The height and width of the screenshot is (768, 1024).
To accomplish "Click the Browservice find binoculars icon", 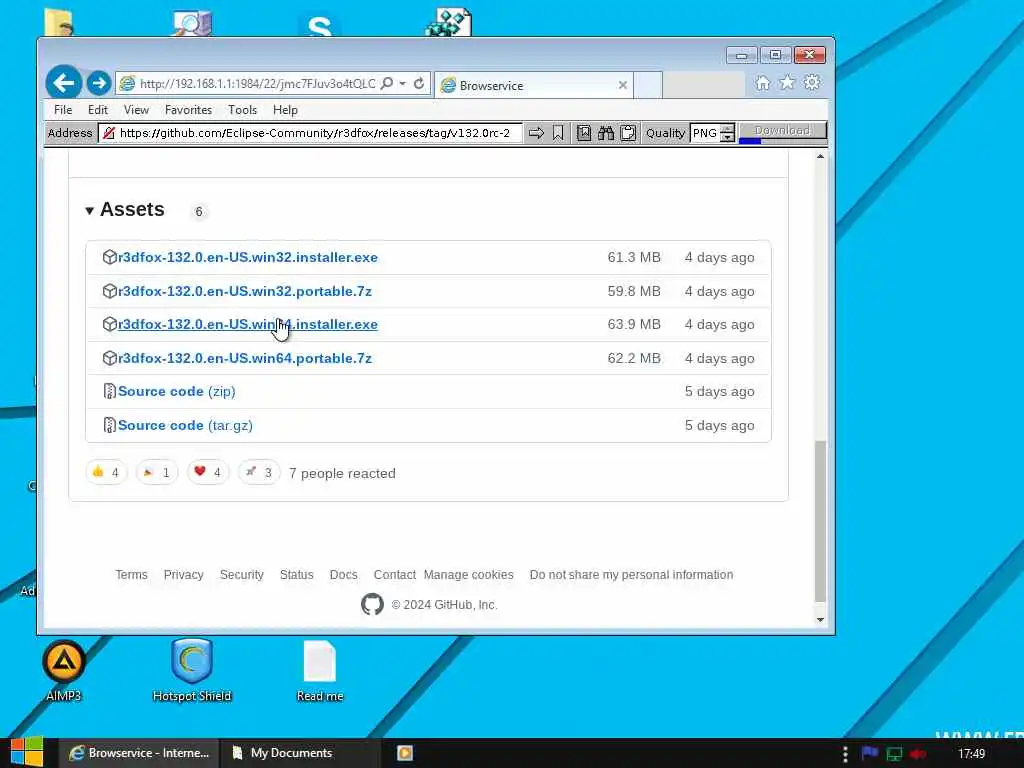I will tap(606, 133).
